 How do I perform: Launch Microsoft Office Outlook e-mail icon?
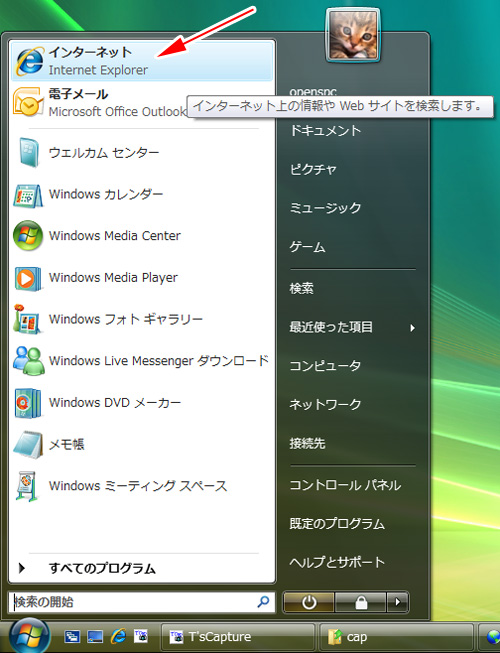[x=28, y=102]
